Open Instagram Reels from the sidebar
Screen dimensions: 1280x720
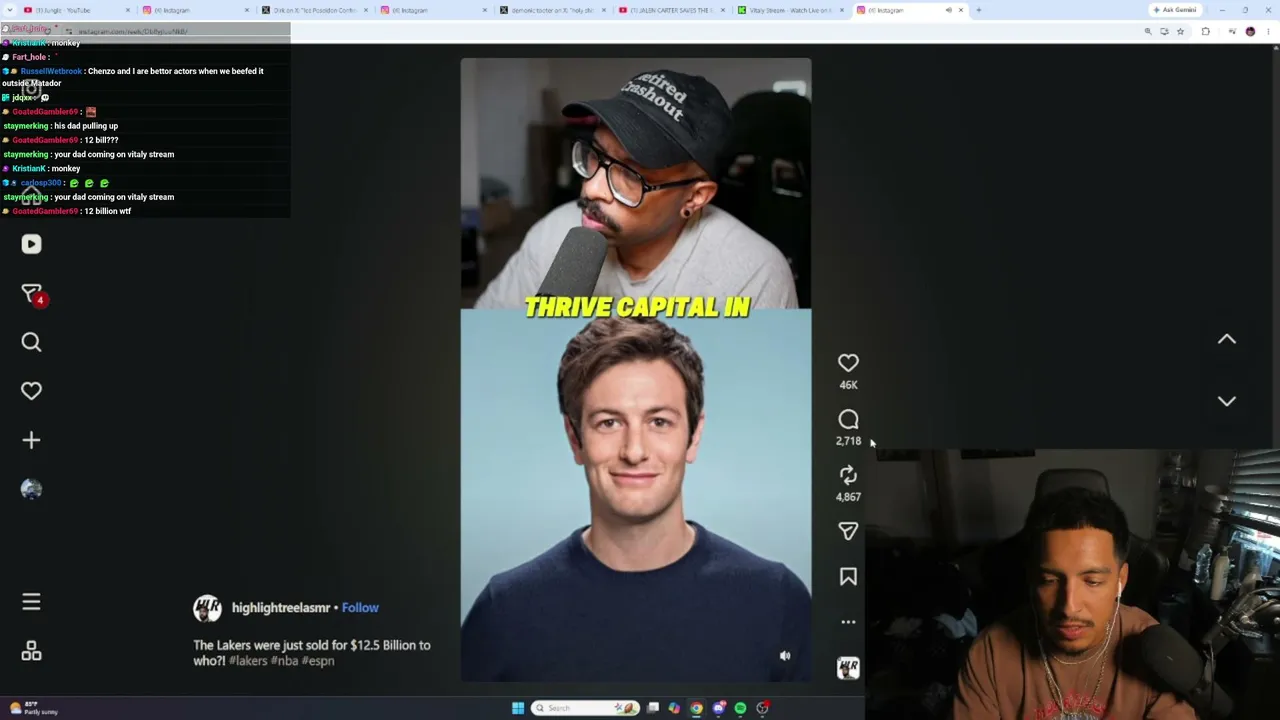pyautogui.click(x=31, y=244)
